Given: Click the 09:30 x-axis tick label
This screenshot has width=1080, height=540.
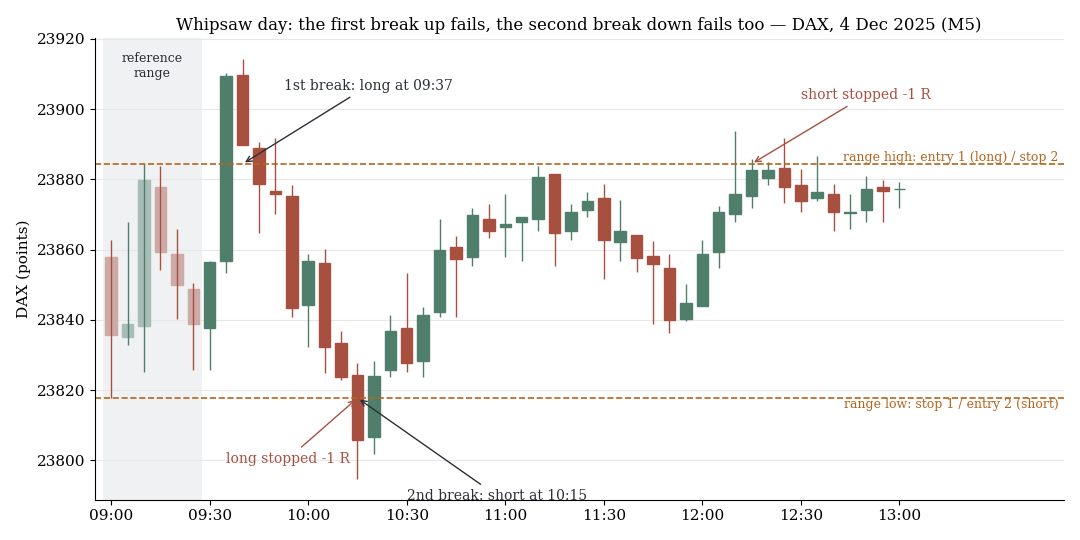Looking at the screenshot, I should click(x=210, y=515).
